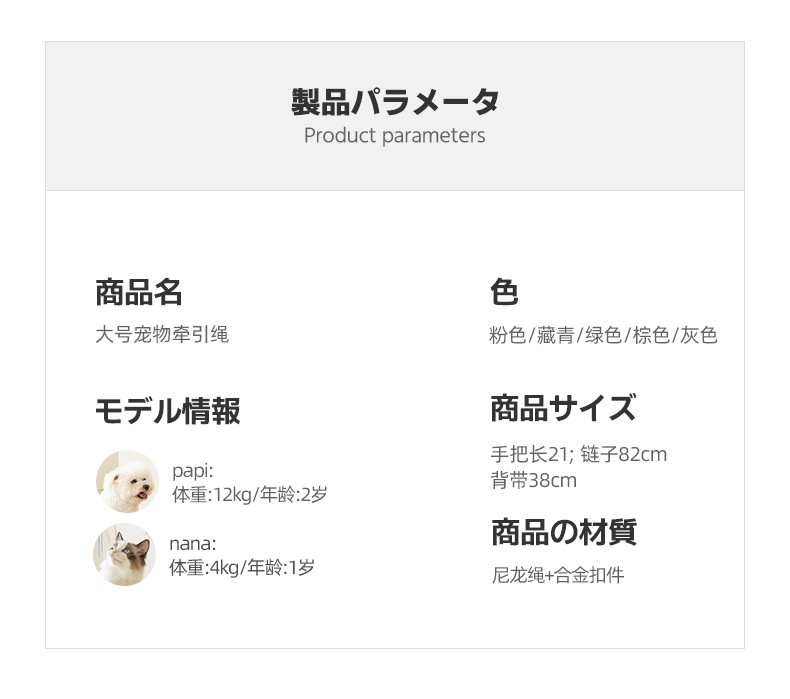The width and height of the screenshot is (790, 699).
Task: Choose the 棕色 color option text
Action: (x=651, y=336)
